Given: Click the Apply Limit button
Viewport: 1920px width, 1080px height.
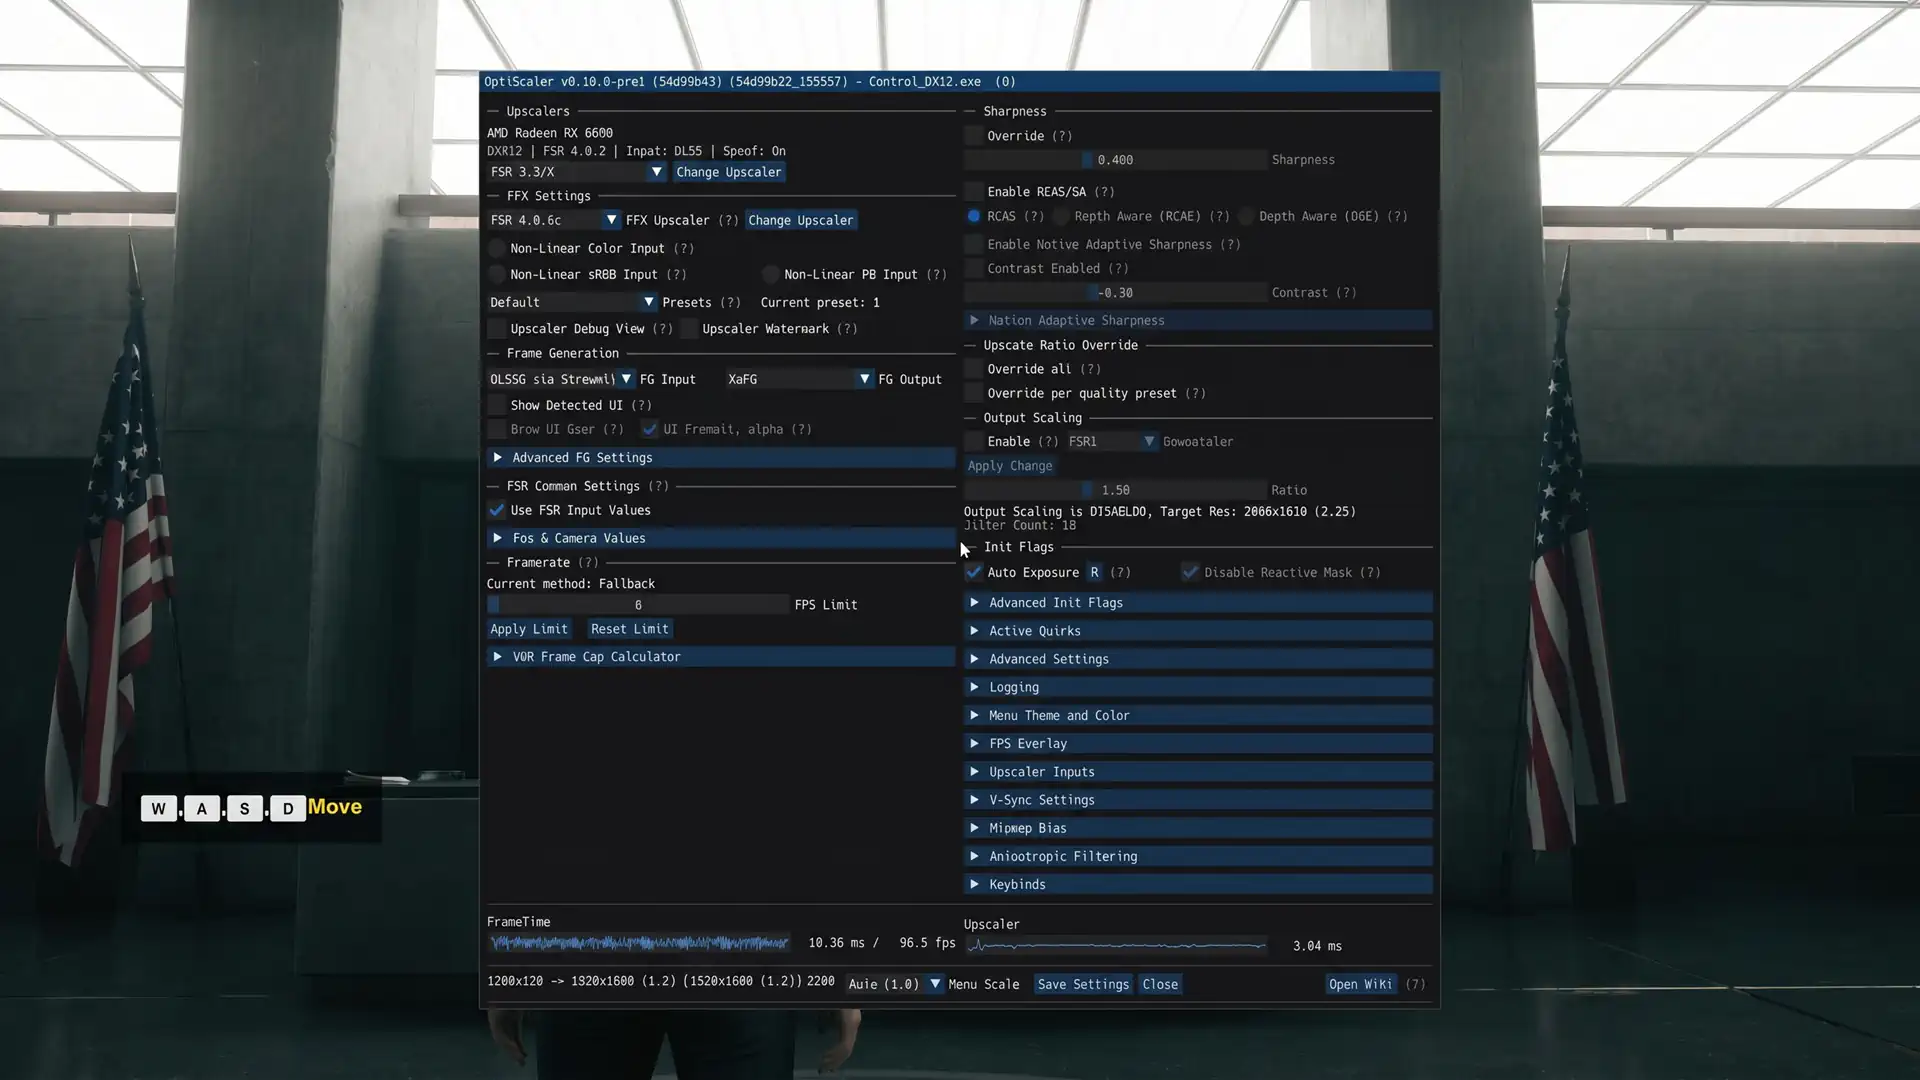Looking at the screenshot, I should tap(529, 629).
